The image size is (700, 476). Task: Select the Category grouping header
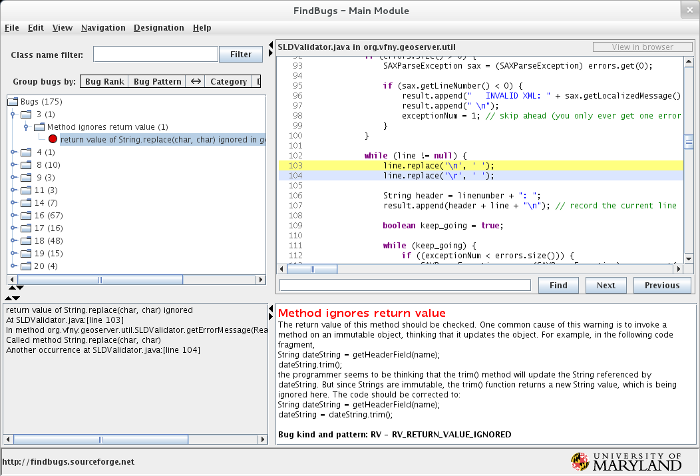click(x=229, y=82)
